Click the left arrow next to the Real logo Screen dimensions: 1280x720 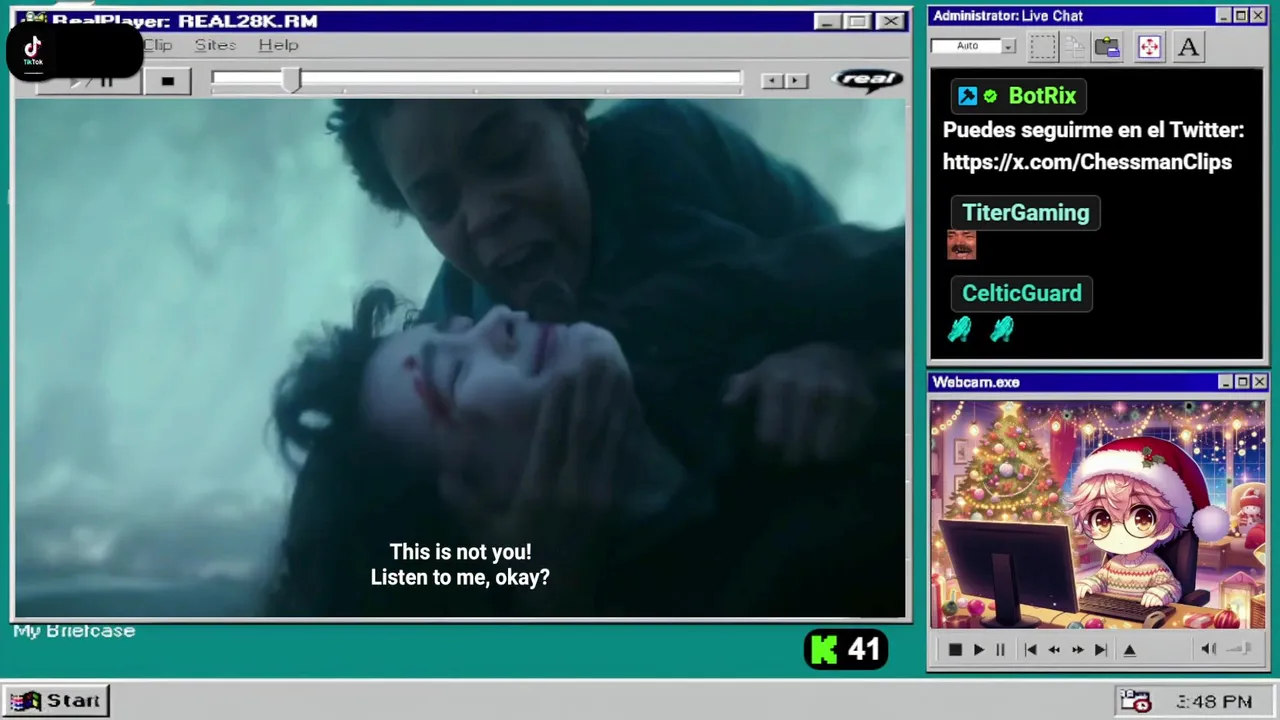point(771,81)
